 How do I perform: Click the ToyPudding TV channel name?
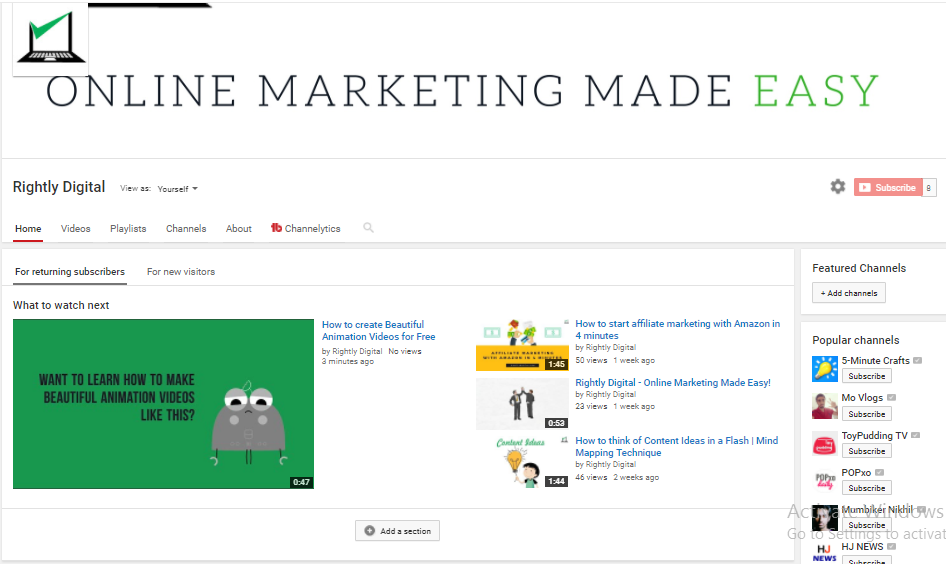click(x=874, y=435)
